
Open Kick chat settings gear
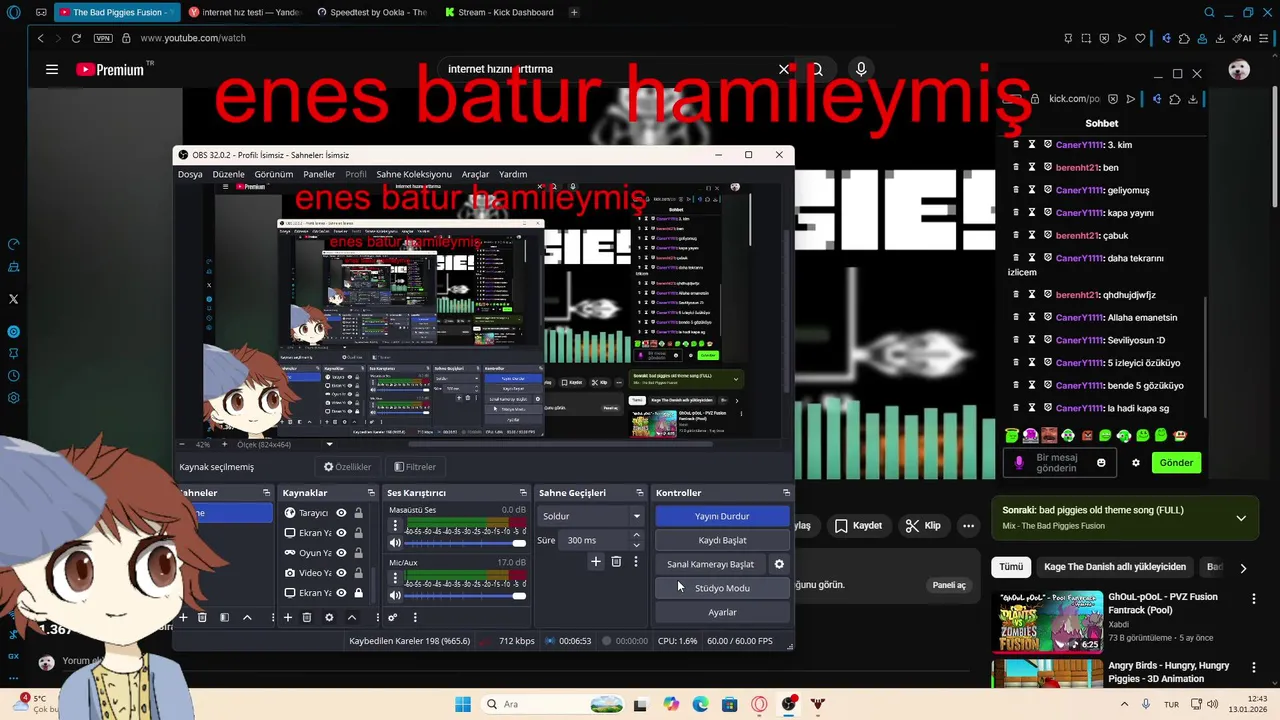tap(1136, 463)
